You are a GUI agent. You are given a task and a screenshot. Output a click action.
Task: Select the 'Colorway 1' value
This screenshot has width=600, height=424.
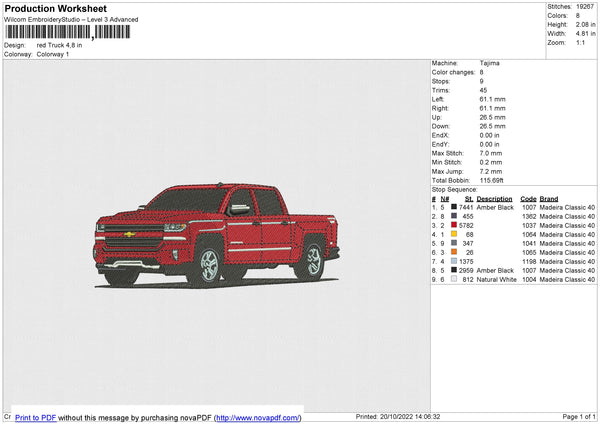53,54
